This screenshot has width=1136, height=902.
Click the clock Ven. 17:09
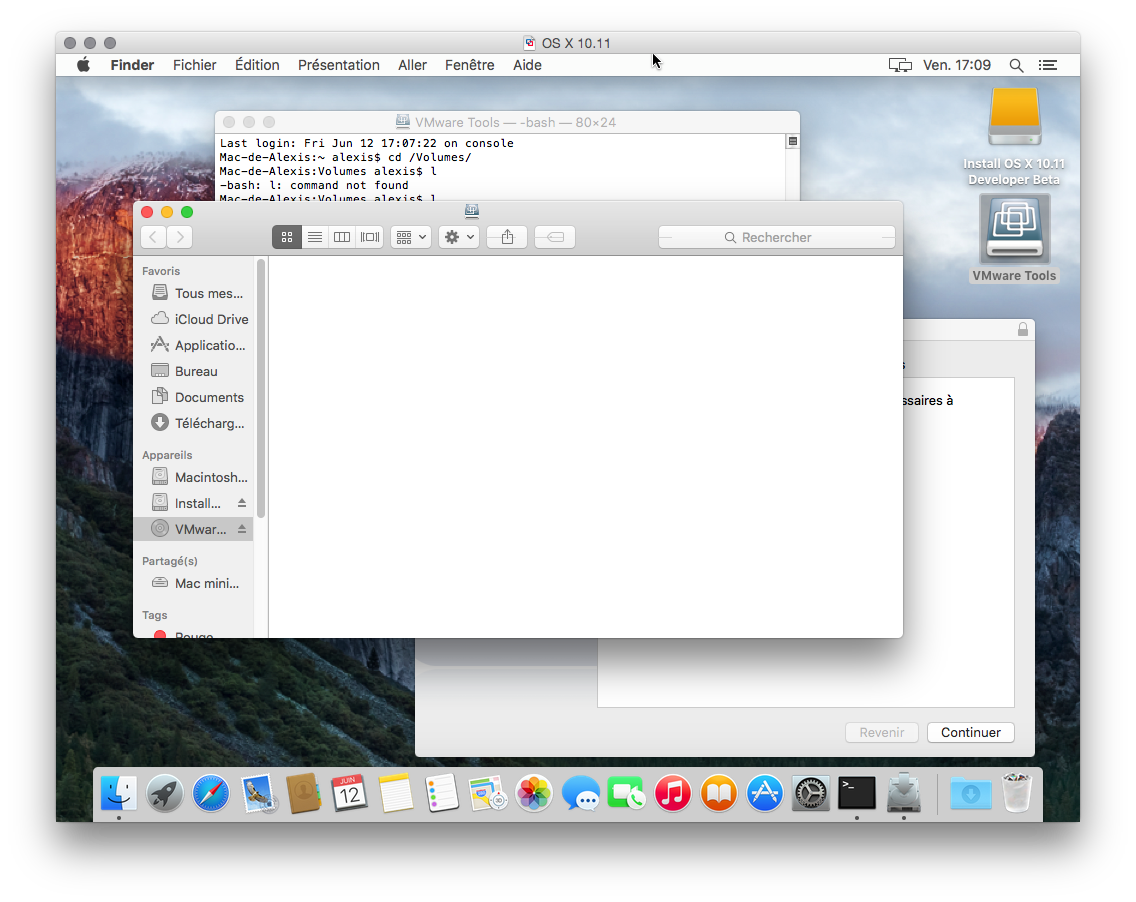[956, 65]
